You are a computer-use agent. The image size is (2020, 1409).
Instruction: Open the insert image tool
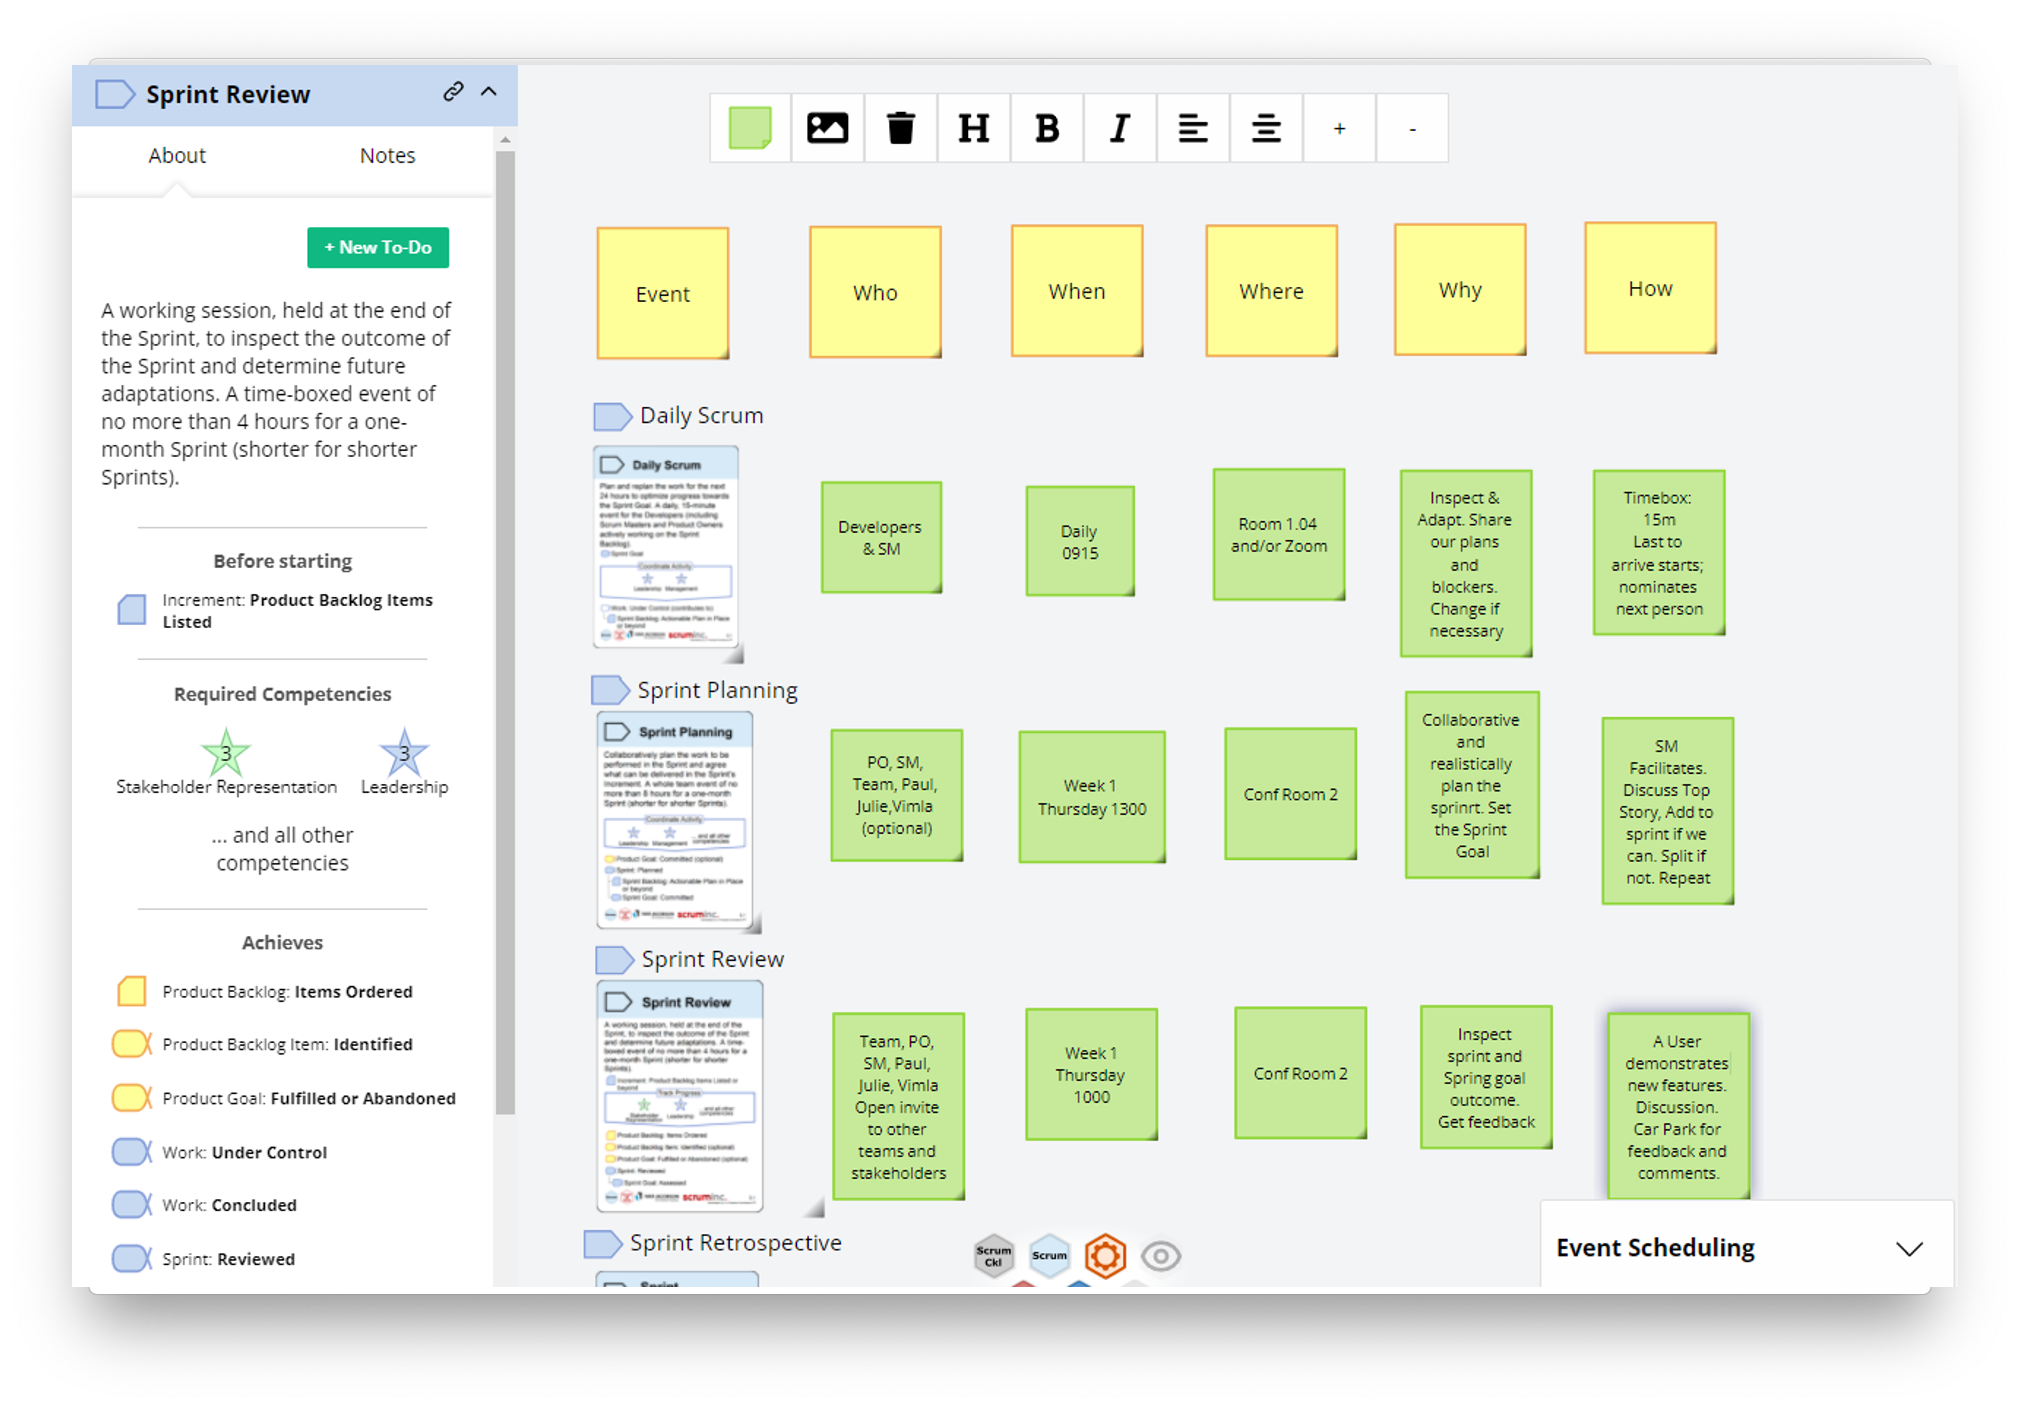pyautogui.click(x=827, y=127)
